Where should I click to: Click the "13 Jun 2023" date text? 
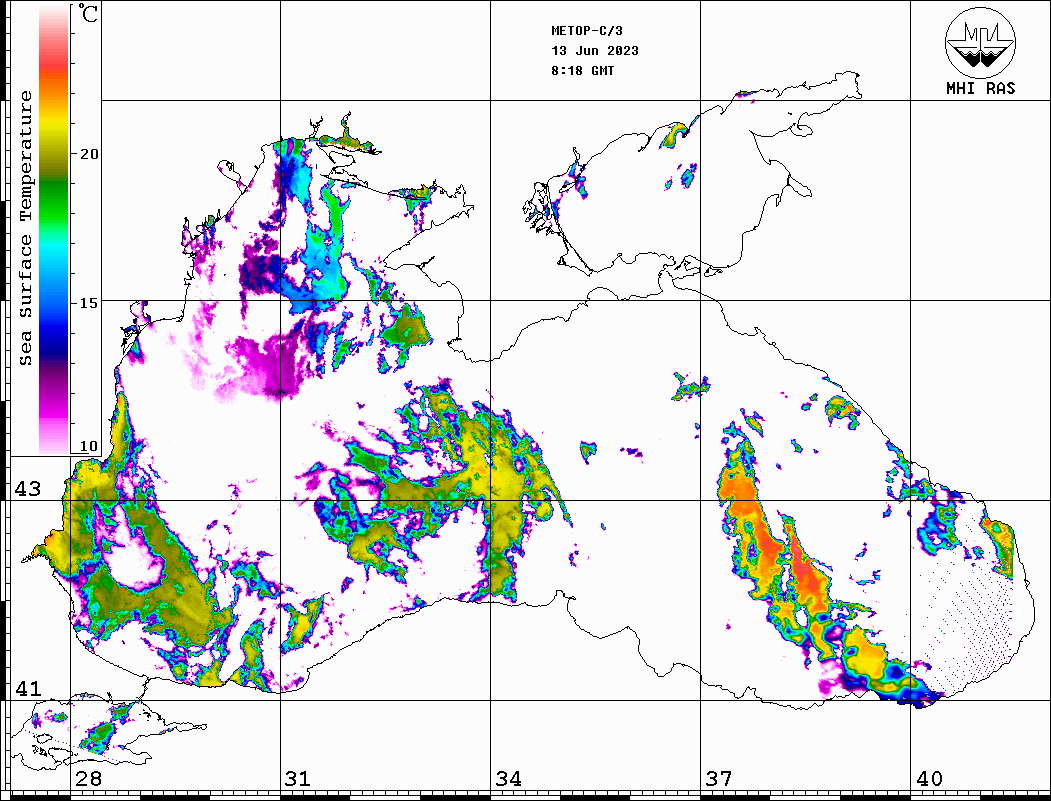(x=595, y=51)
